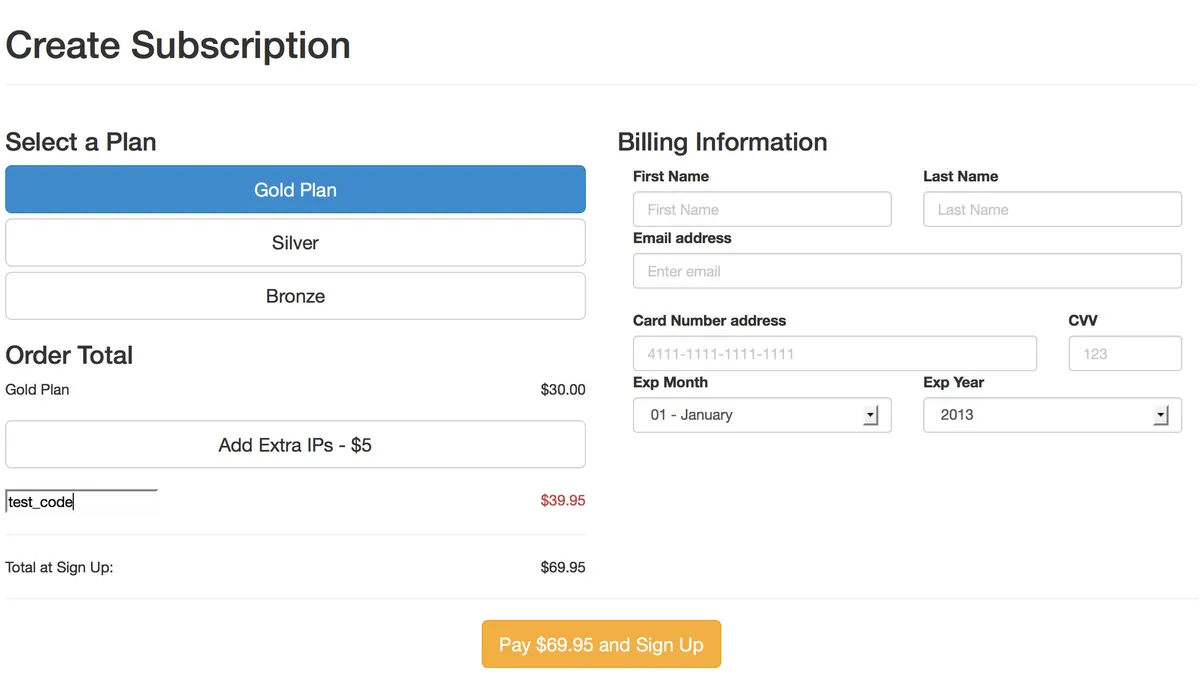The width and height of the screenshot is (1200, 690).
Task: Click the Exp Year label
Action: click(x=953, y=382)
